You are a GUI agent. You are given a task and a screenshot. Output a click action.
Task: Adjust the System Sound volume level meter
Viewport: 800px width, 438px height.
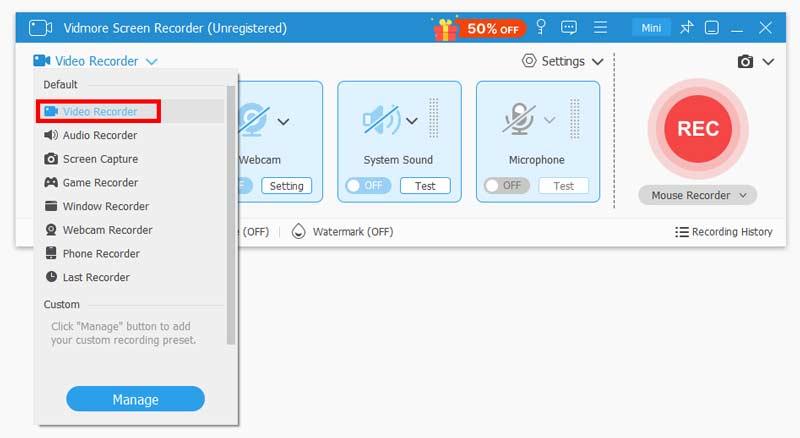tap(434, 121)
